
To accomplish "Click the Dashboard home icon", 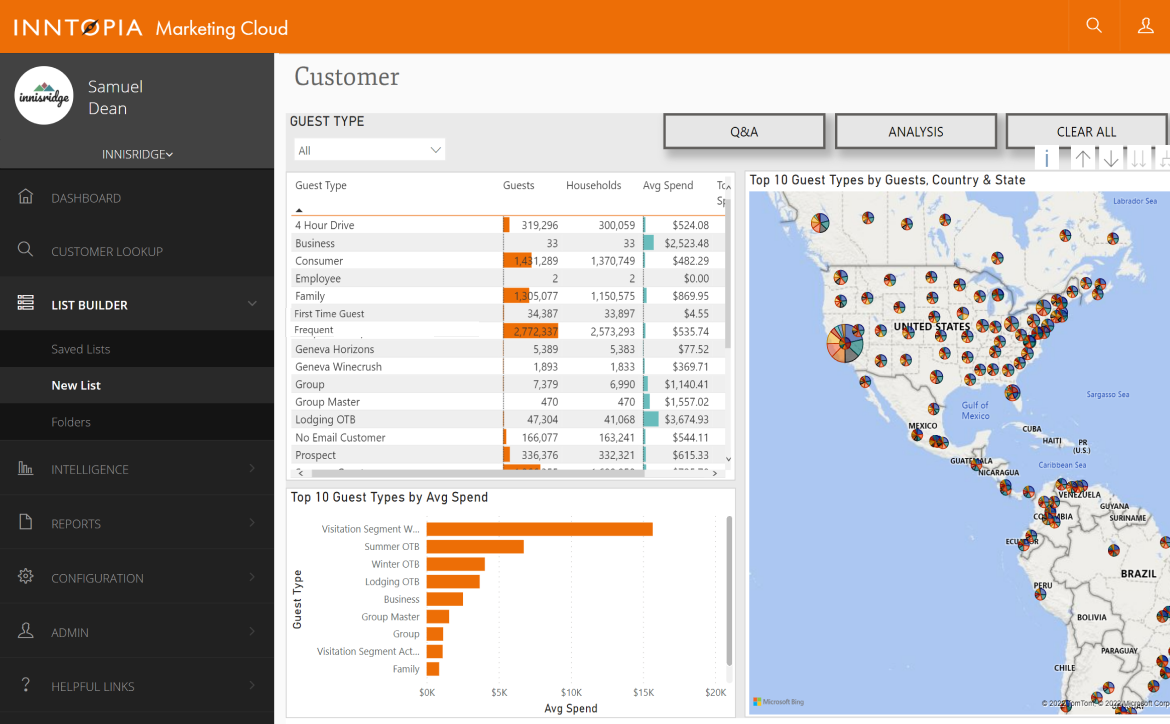I will [x=26, y=197].
